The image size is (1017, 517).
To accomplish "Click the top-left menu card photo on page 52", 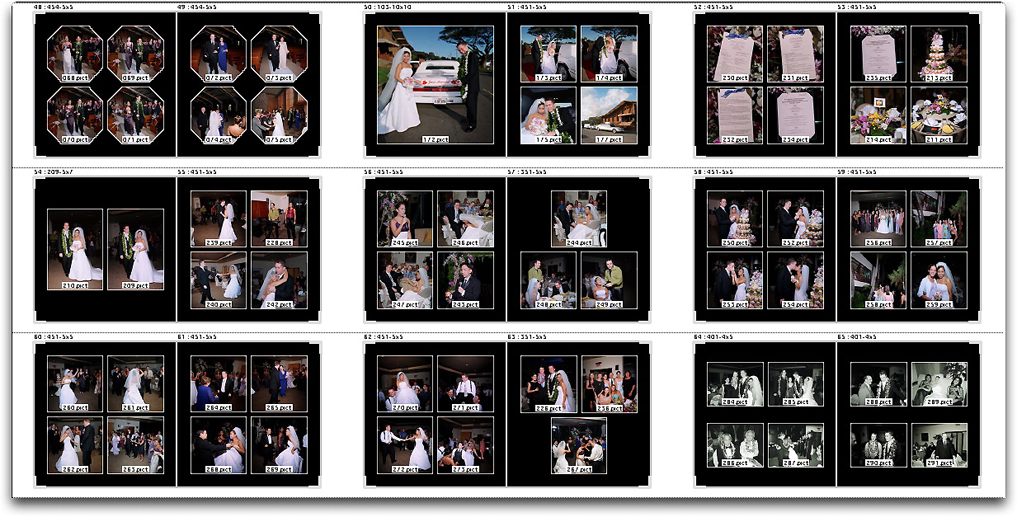I will coord(735,54).
